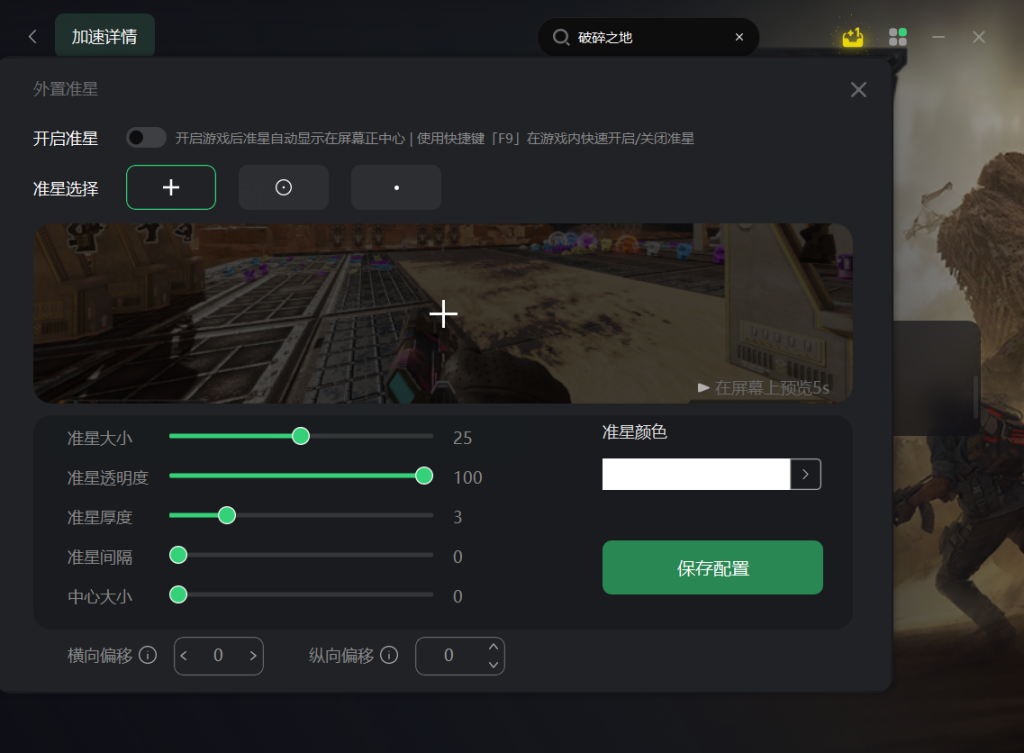The width and height of the screenshot is (1024, 753).
Task: Select the circle-dot crosshair style
Action: (x=283, y=187)
